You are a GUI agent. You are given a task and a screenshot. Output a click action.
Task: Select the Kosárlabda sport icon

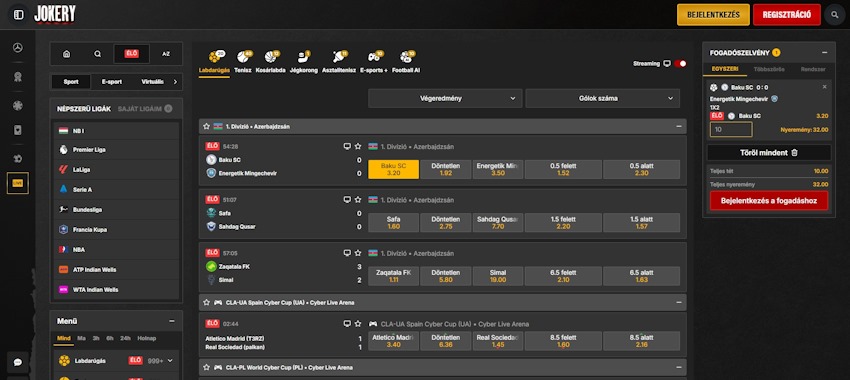click(271, 61)
